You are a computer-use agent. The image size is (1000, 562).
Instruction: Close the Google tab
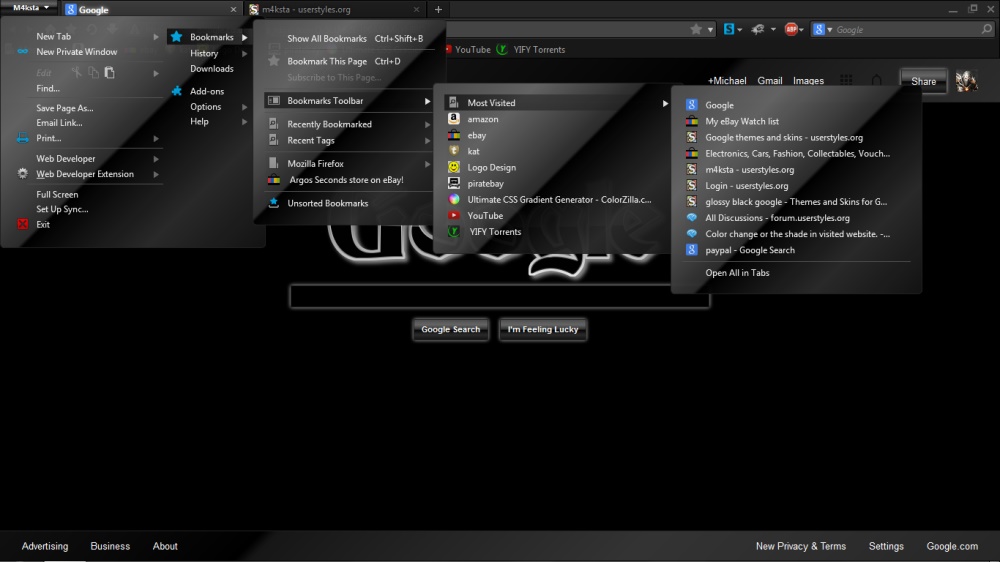coord(233,10)
